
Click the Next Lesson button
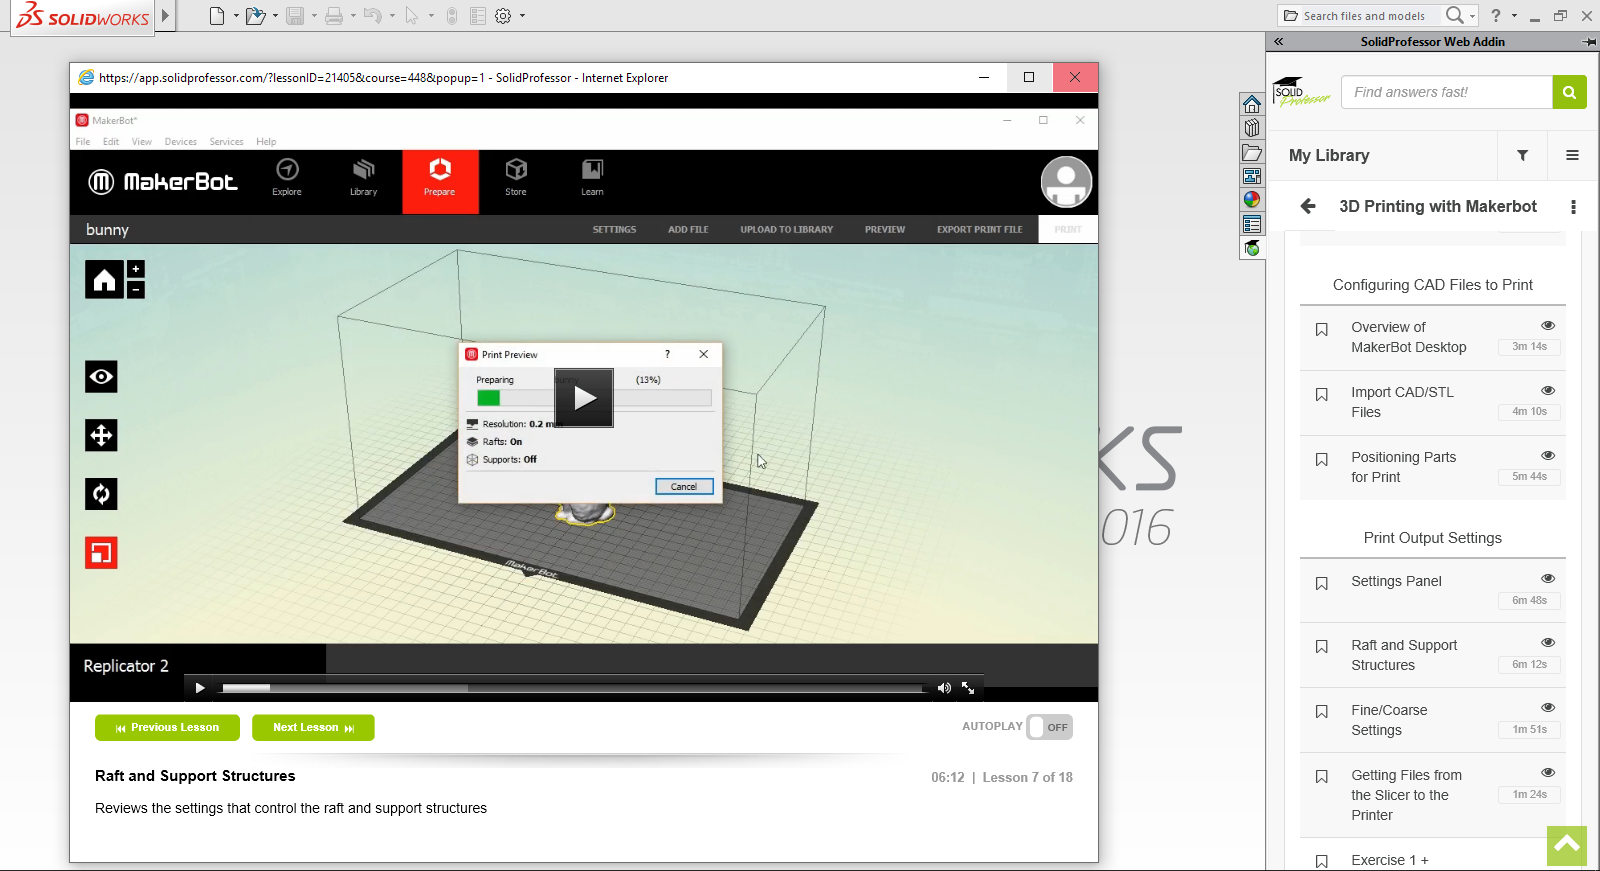[x=313, y=728]
